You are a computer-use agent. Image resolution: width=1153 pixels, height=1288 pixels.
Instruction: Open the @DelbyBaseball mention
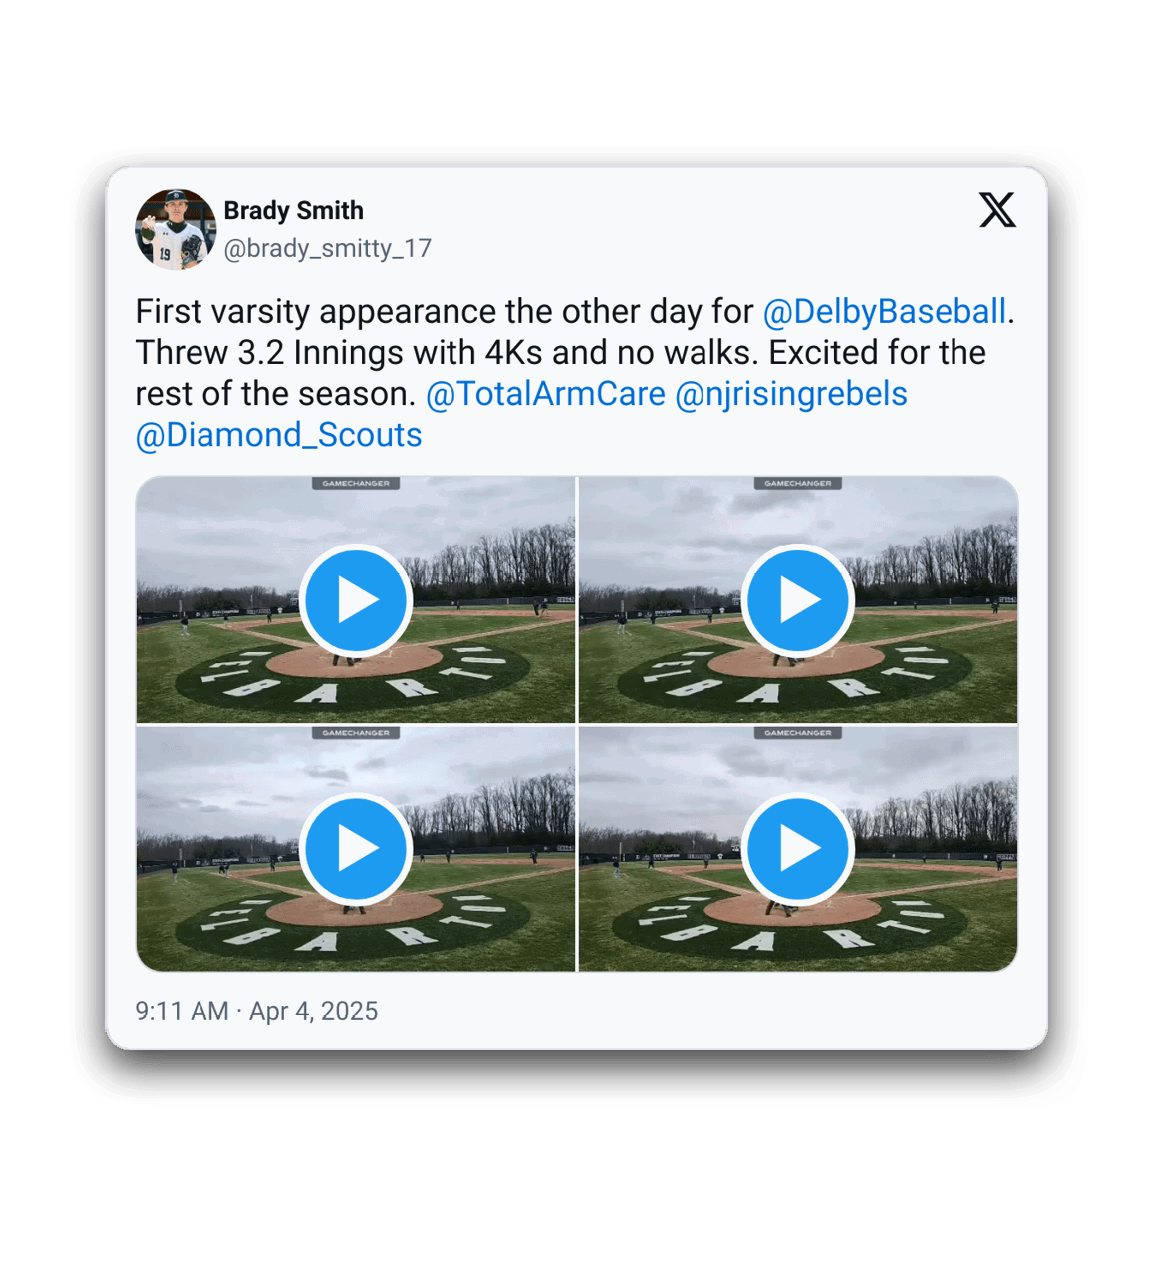[x=884, y=312]
